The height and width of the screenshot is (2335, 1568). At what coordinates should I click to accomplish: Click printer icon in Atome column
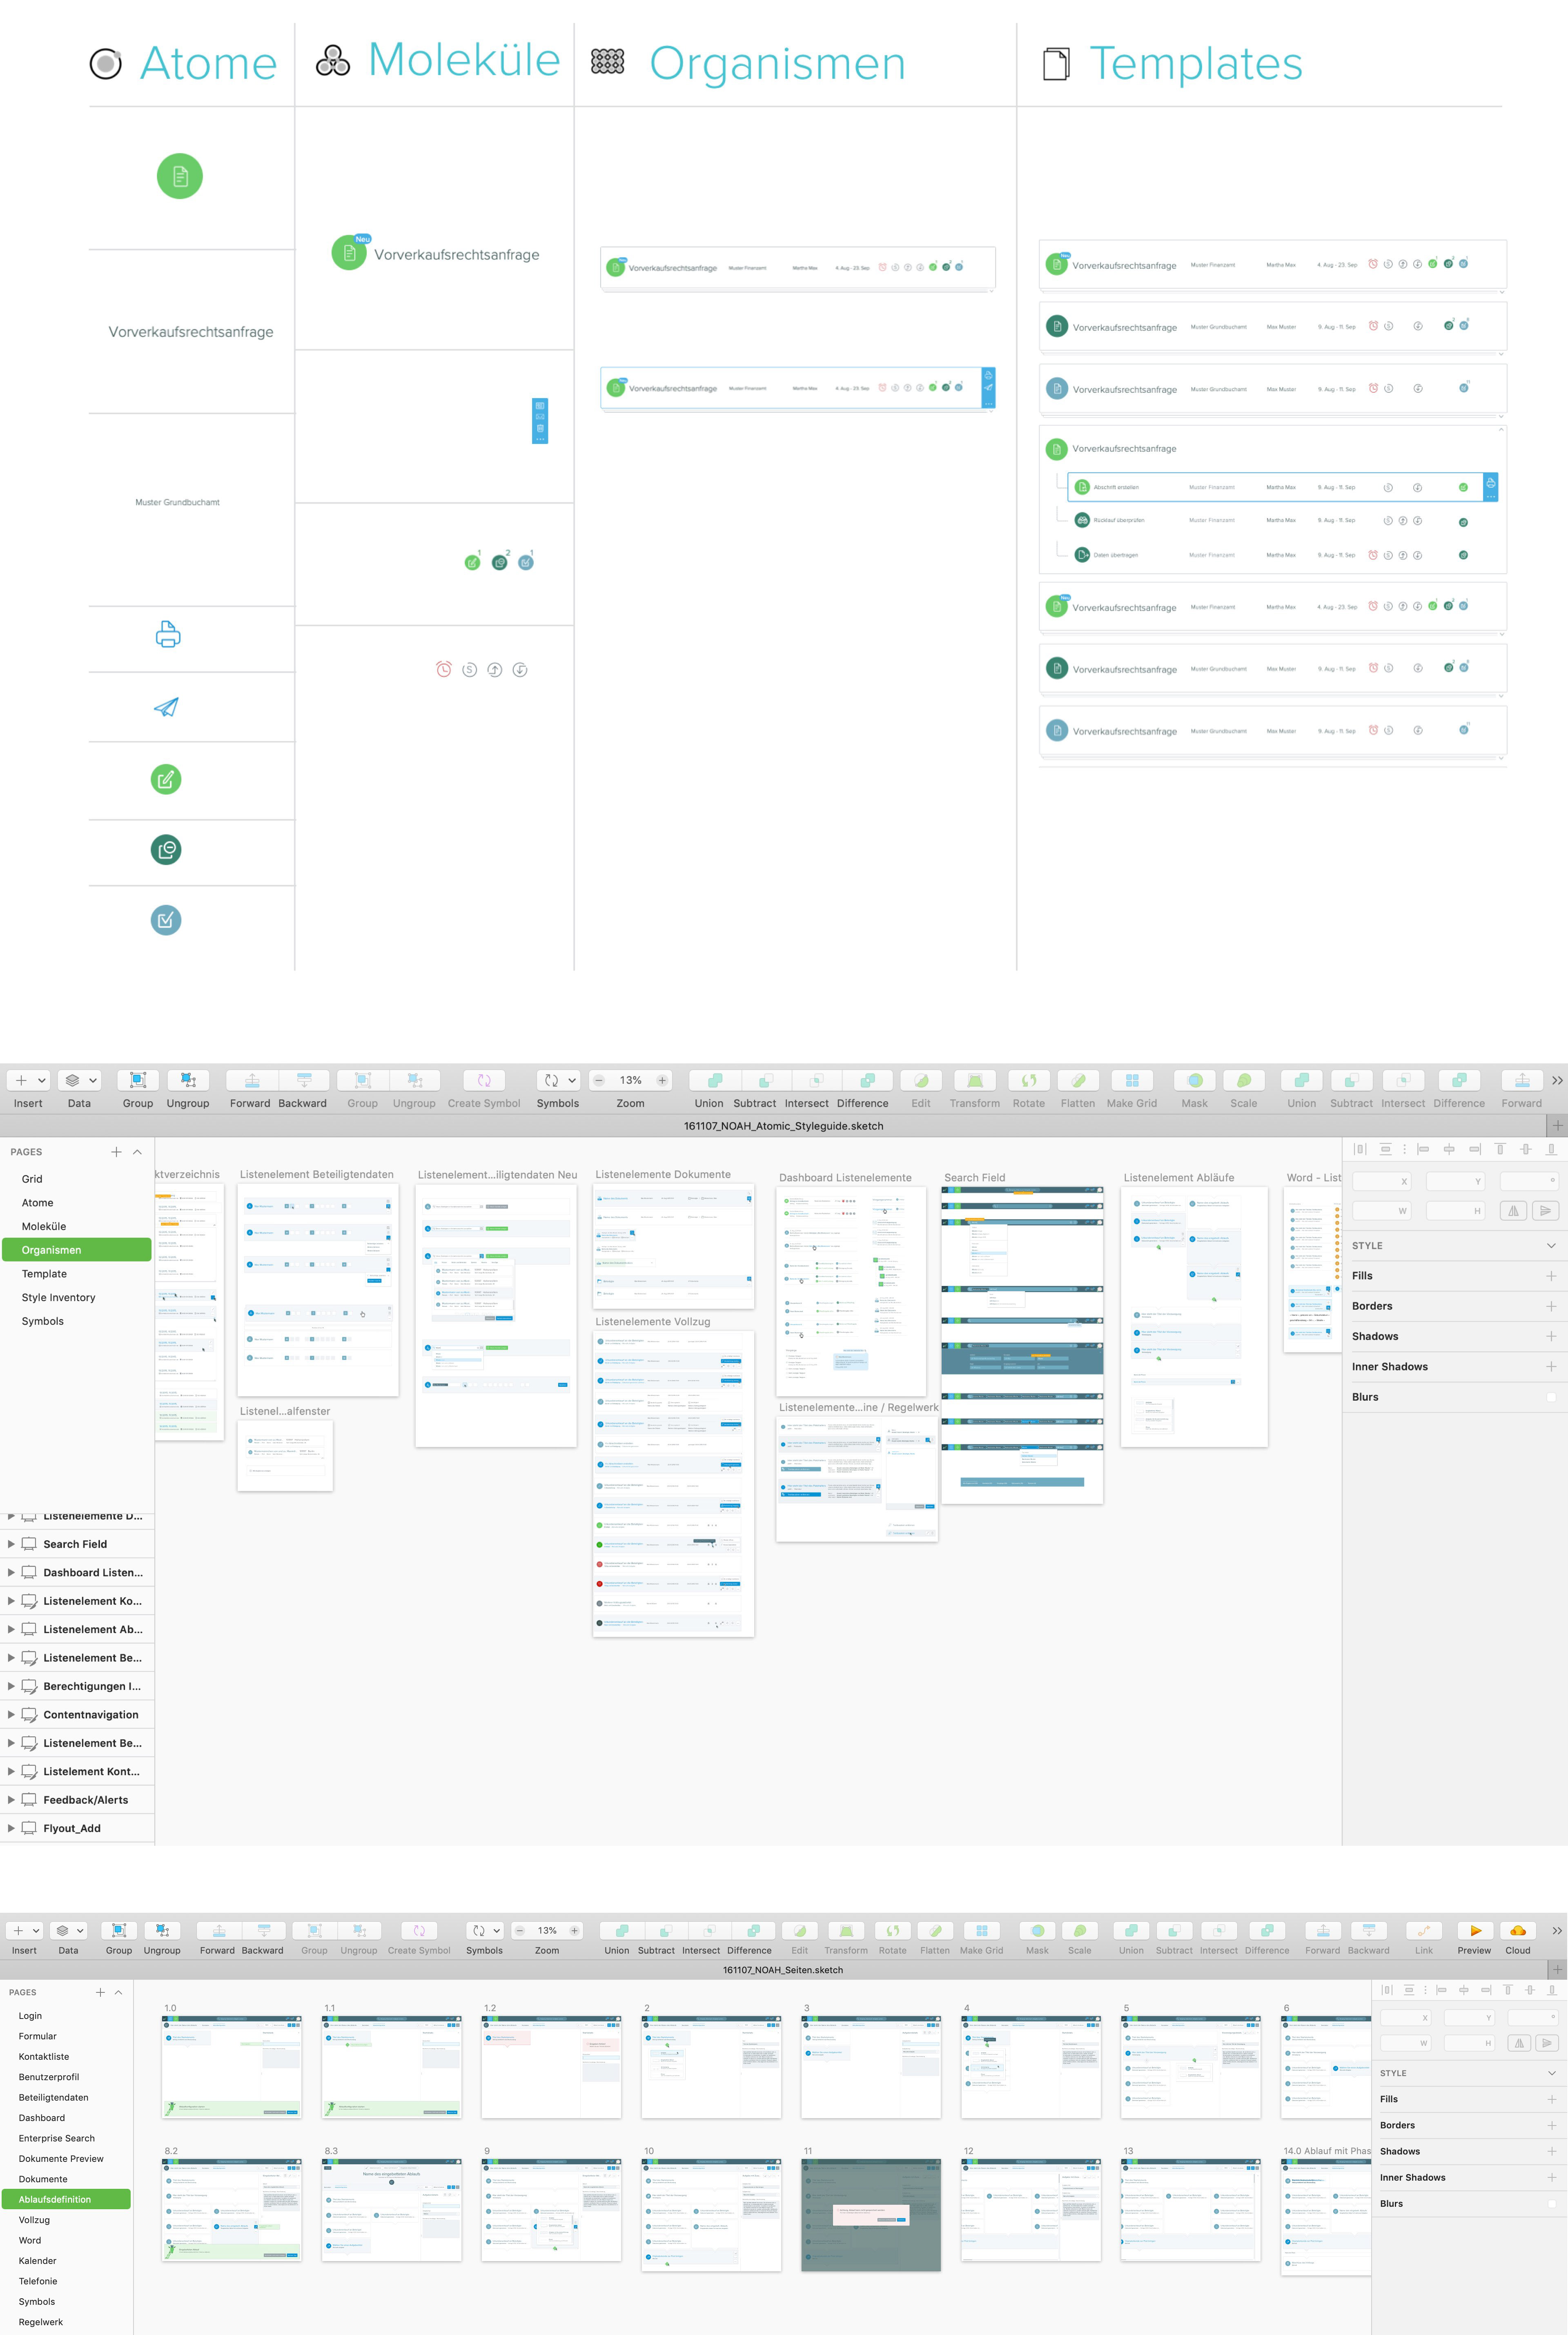pyautogui.click(x=168, y=634)
